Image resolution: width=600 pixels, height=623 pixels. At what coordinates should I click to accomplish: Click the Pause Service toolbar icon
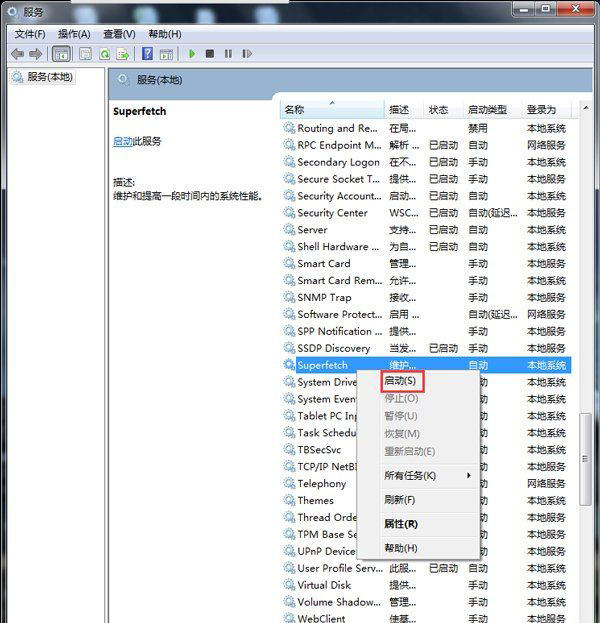tap(228, 54)
